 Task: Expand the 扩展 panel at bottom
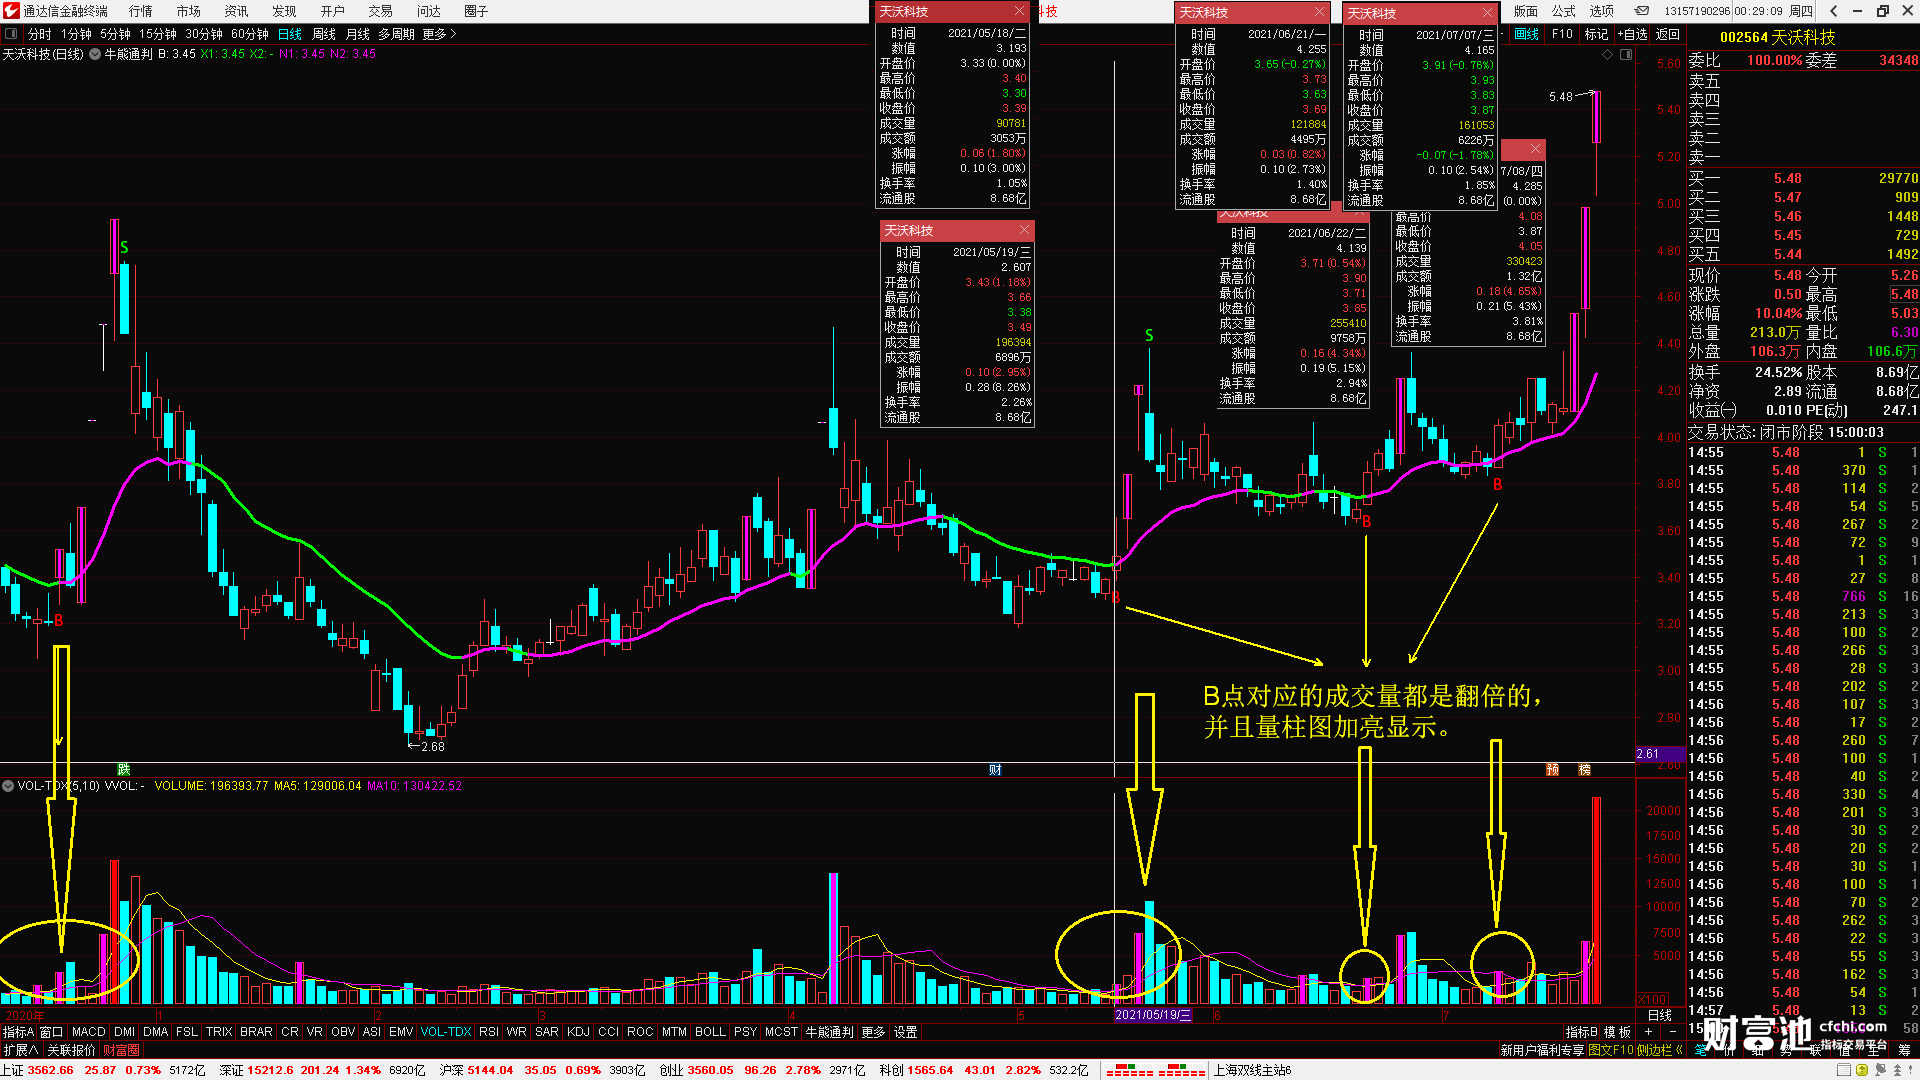click(20, 1050)
